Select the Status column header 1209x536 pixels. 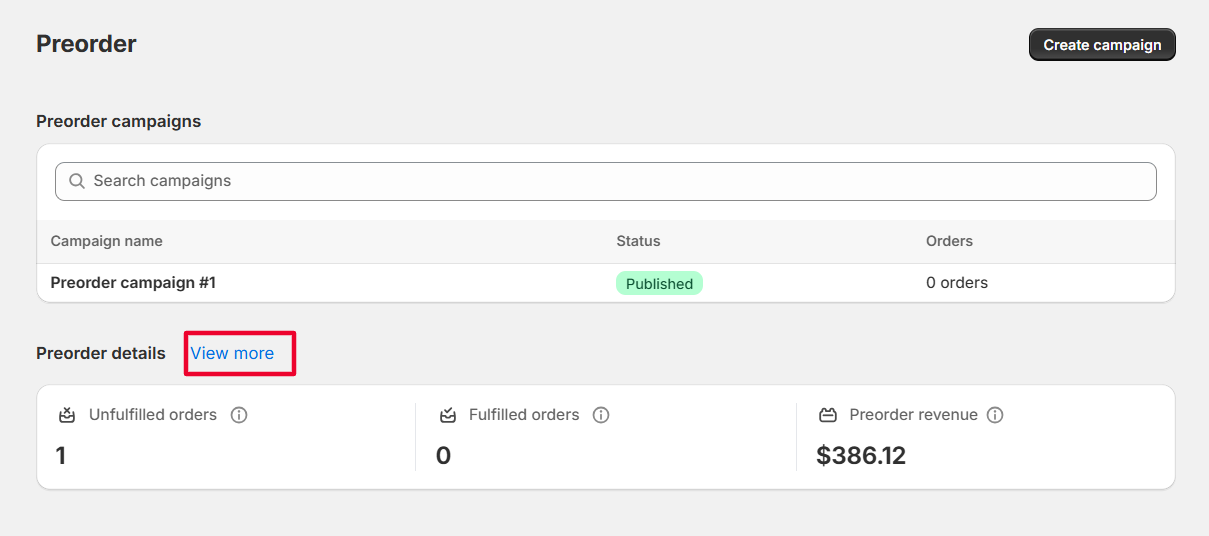click(638, 241)
